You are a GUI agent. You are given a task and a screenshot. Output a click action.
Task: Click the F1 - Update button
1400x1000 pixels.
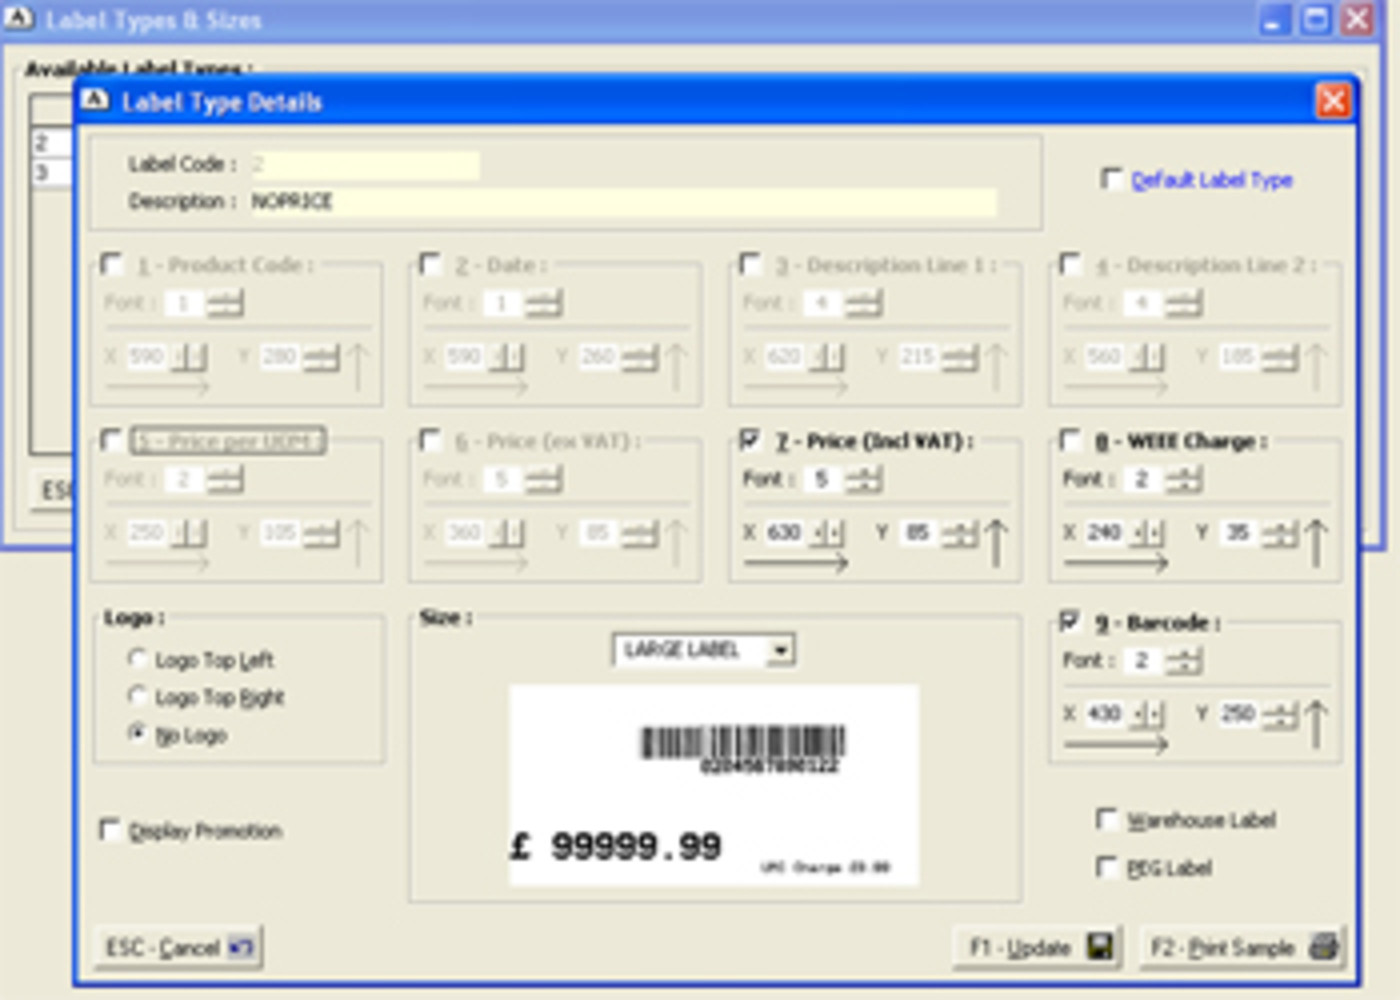coord(1038,947)
